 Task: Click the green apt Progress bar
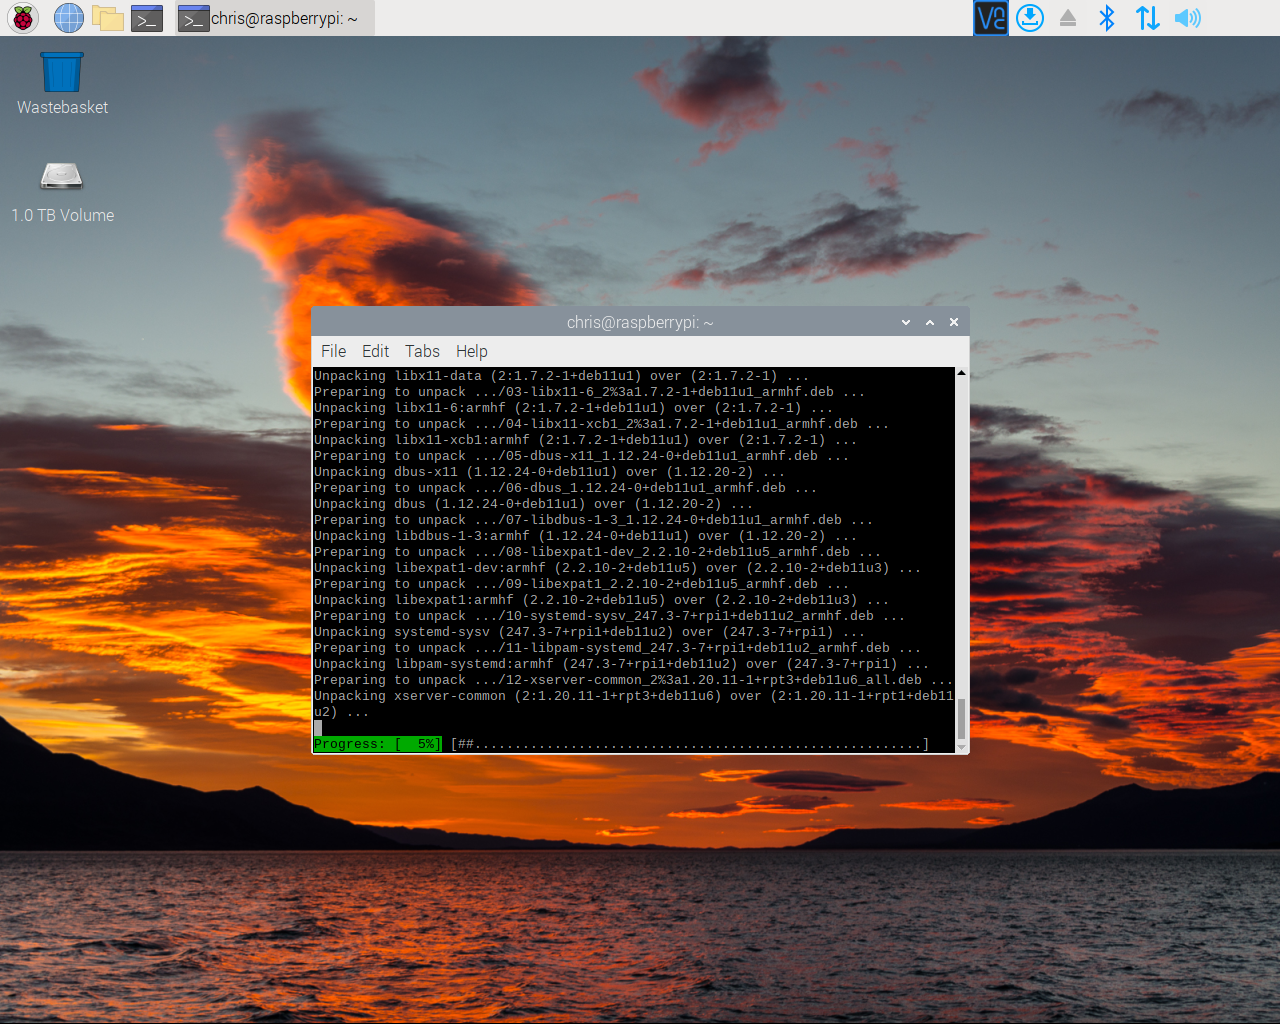377,743
